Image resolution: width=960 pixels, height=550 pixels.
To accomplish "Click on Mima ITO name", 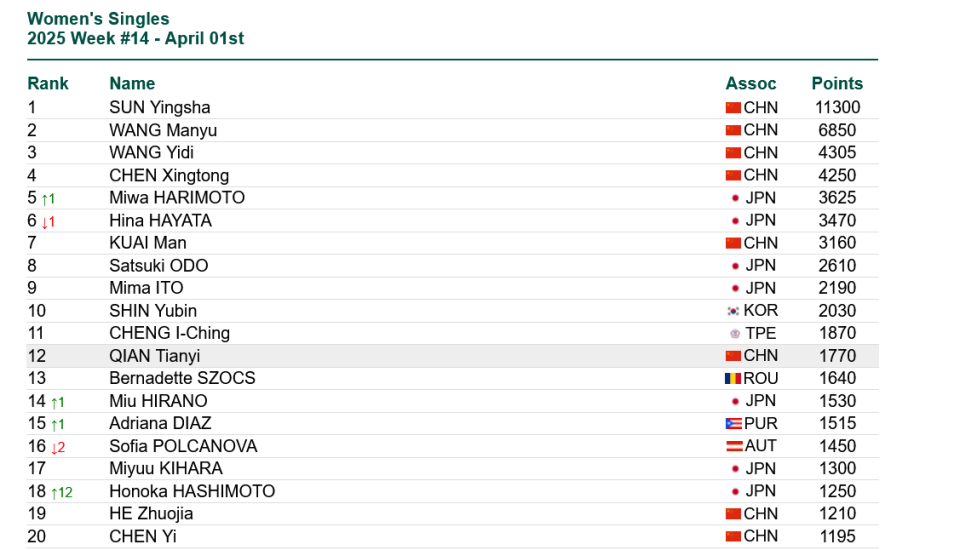I will click(146, 288).
